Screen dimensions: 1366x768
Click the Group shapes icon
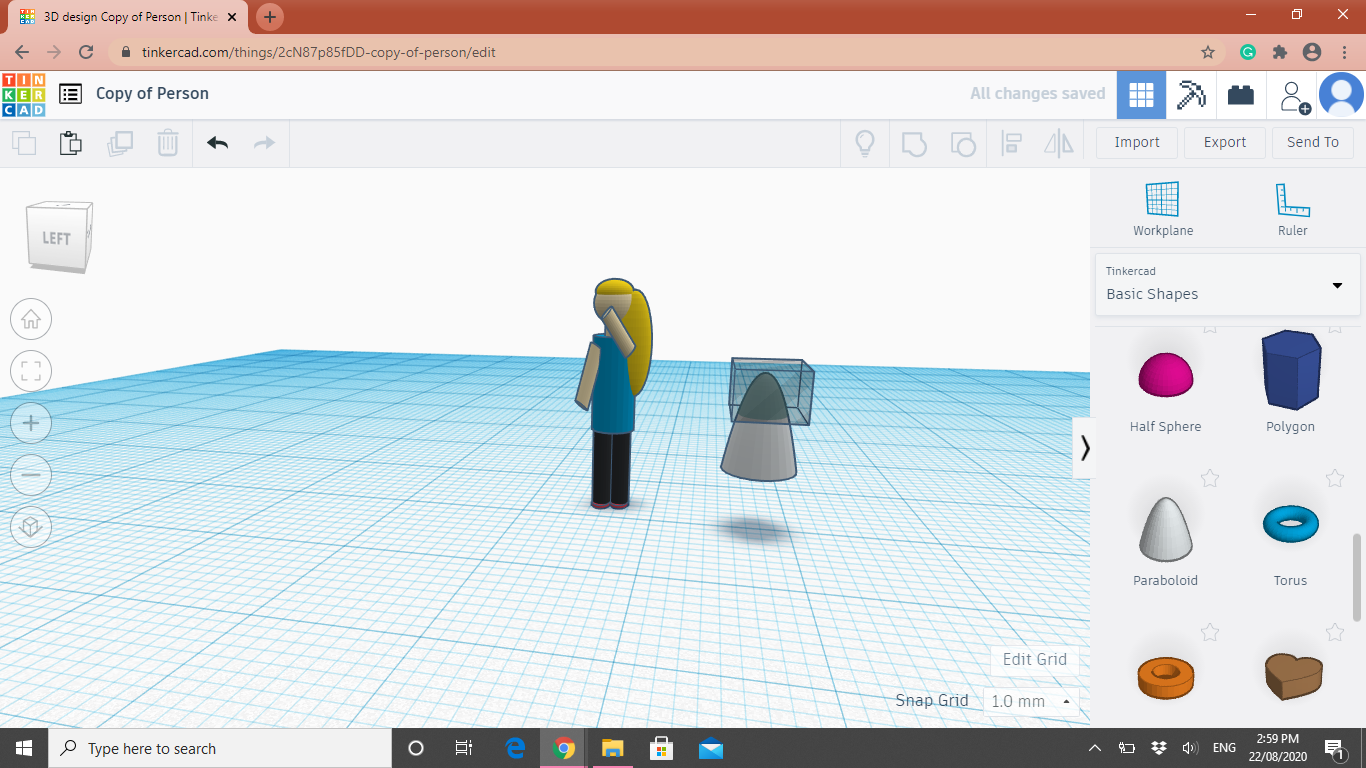click(914, 143)
